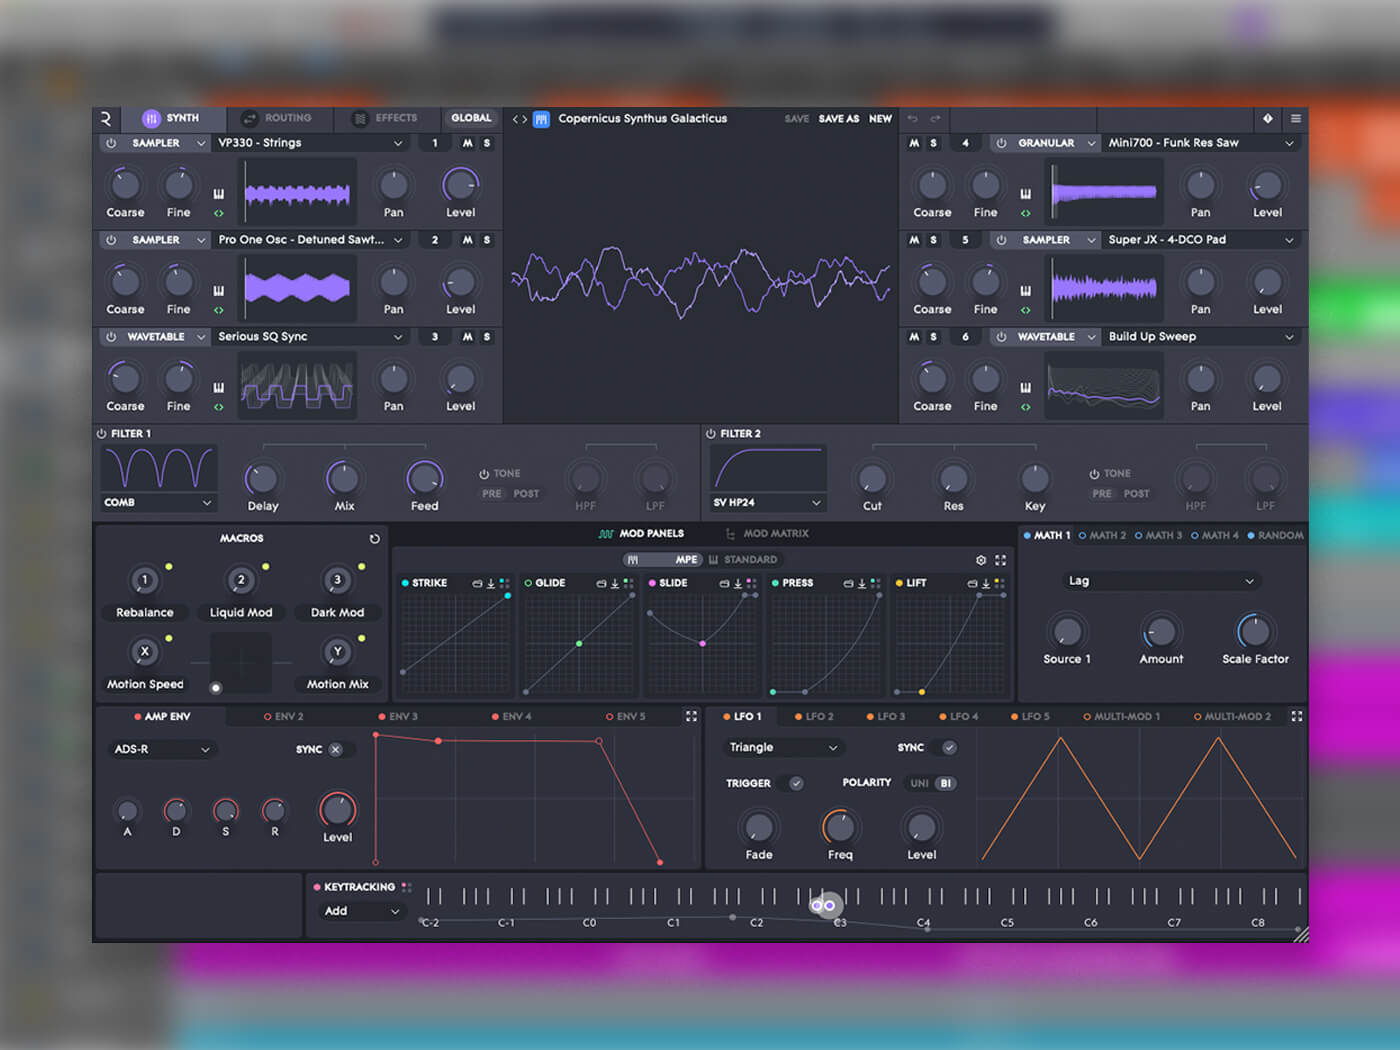
Task: Click the green link icon on Serious SQ Sync oscillator
Action: pos(219,407)
